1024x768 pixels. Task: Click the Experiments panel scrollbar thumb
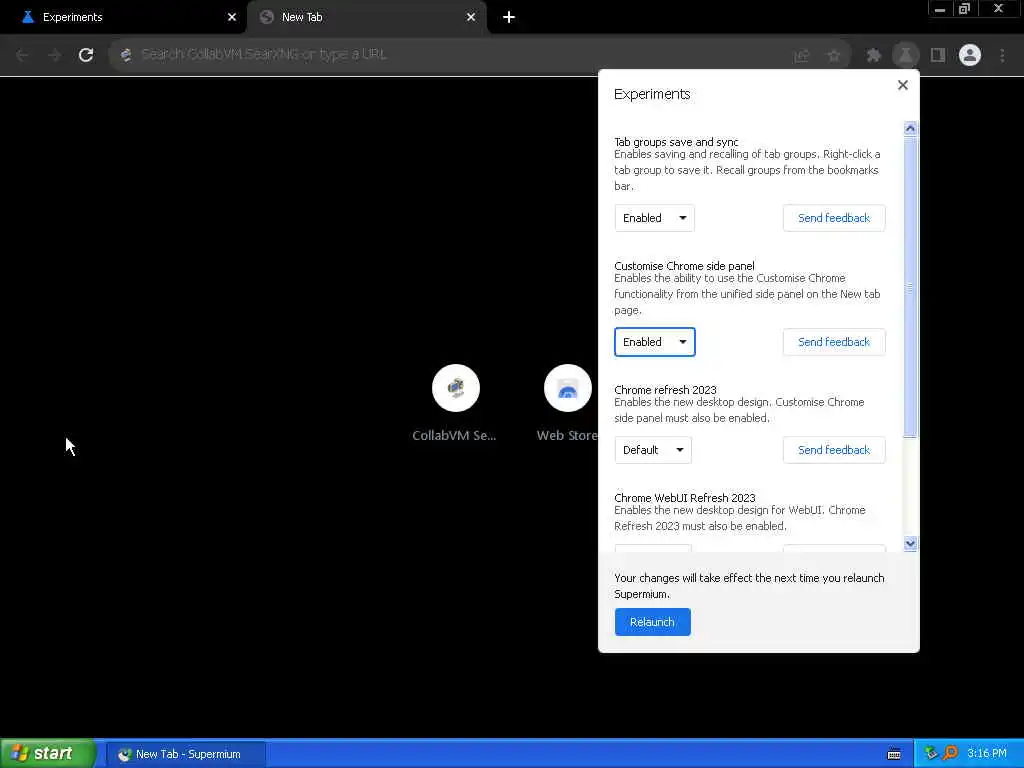point(910,287)
